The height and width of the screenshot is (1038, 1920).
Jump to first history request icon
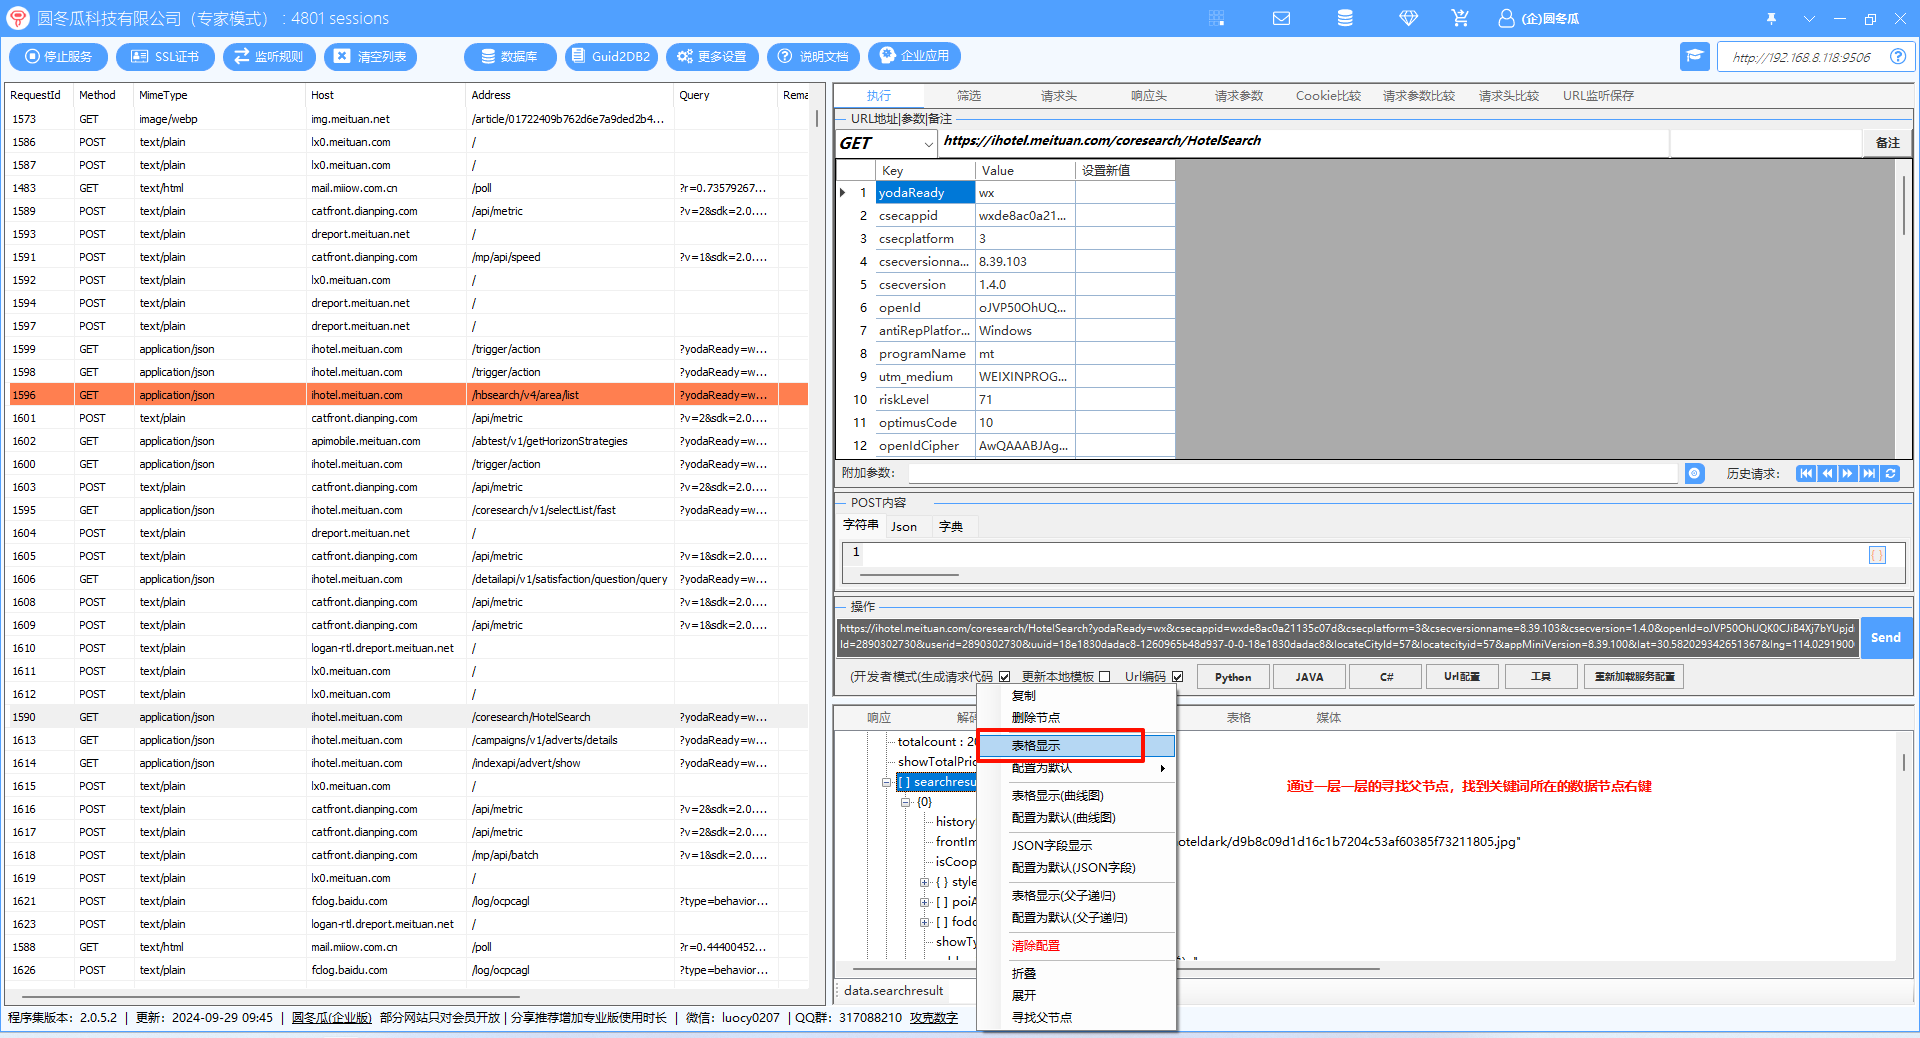pyautogui.click(x=1805, y=474)
